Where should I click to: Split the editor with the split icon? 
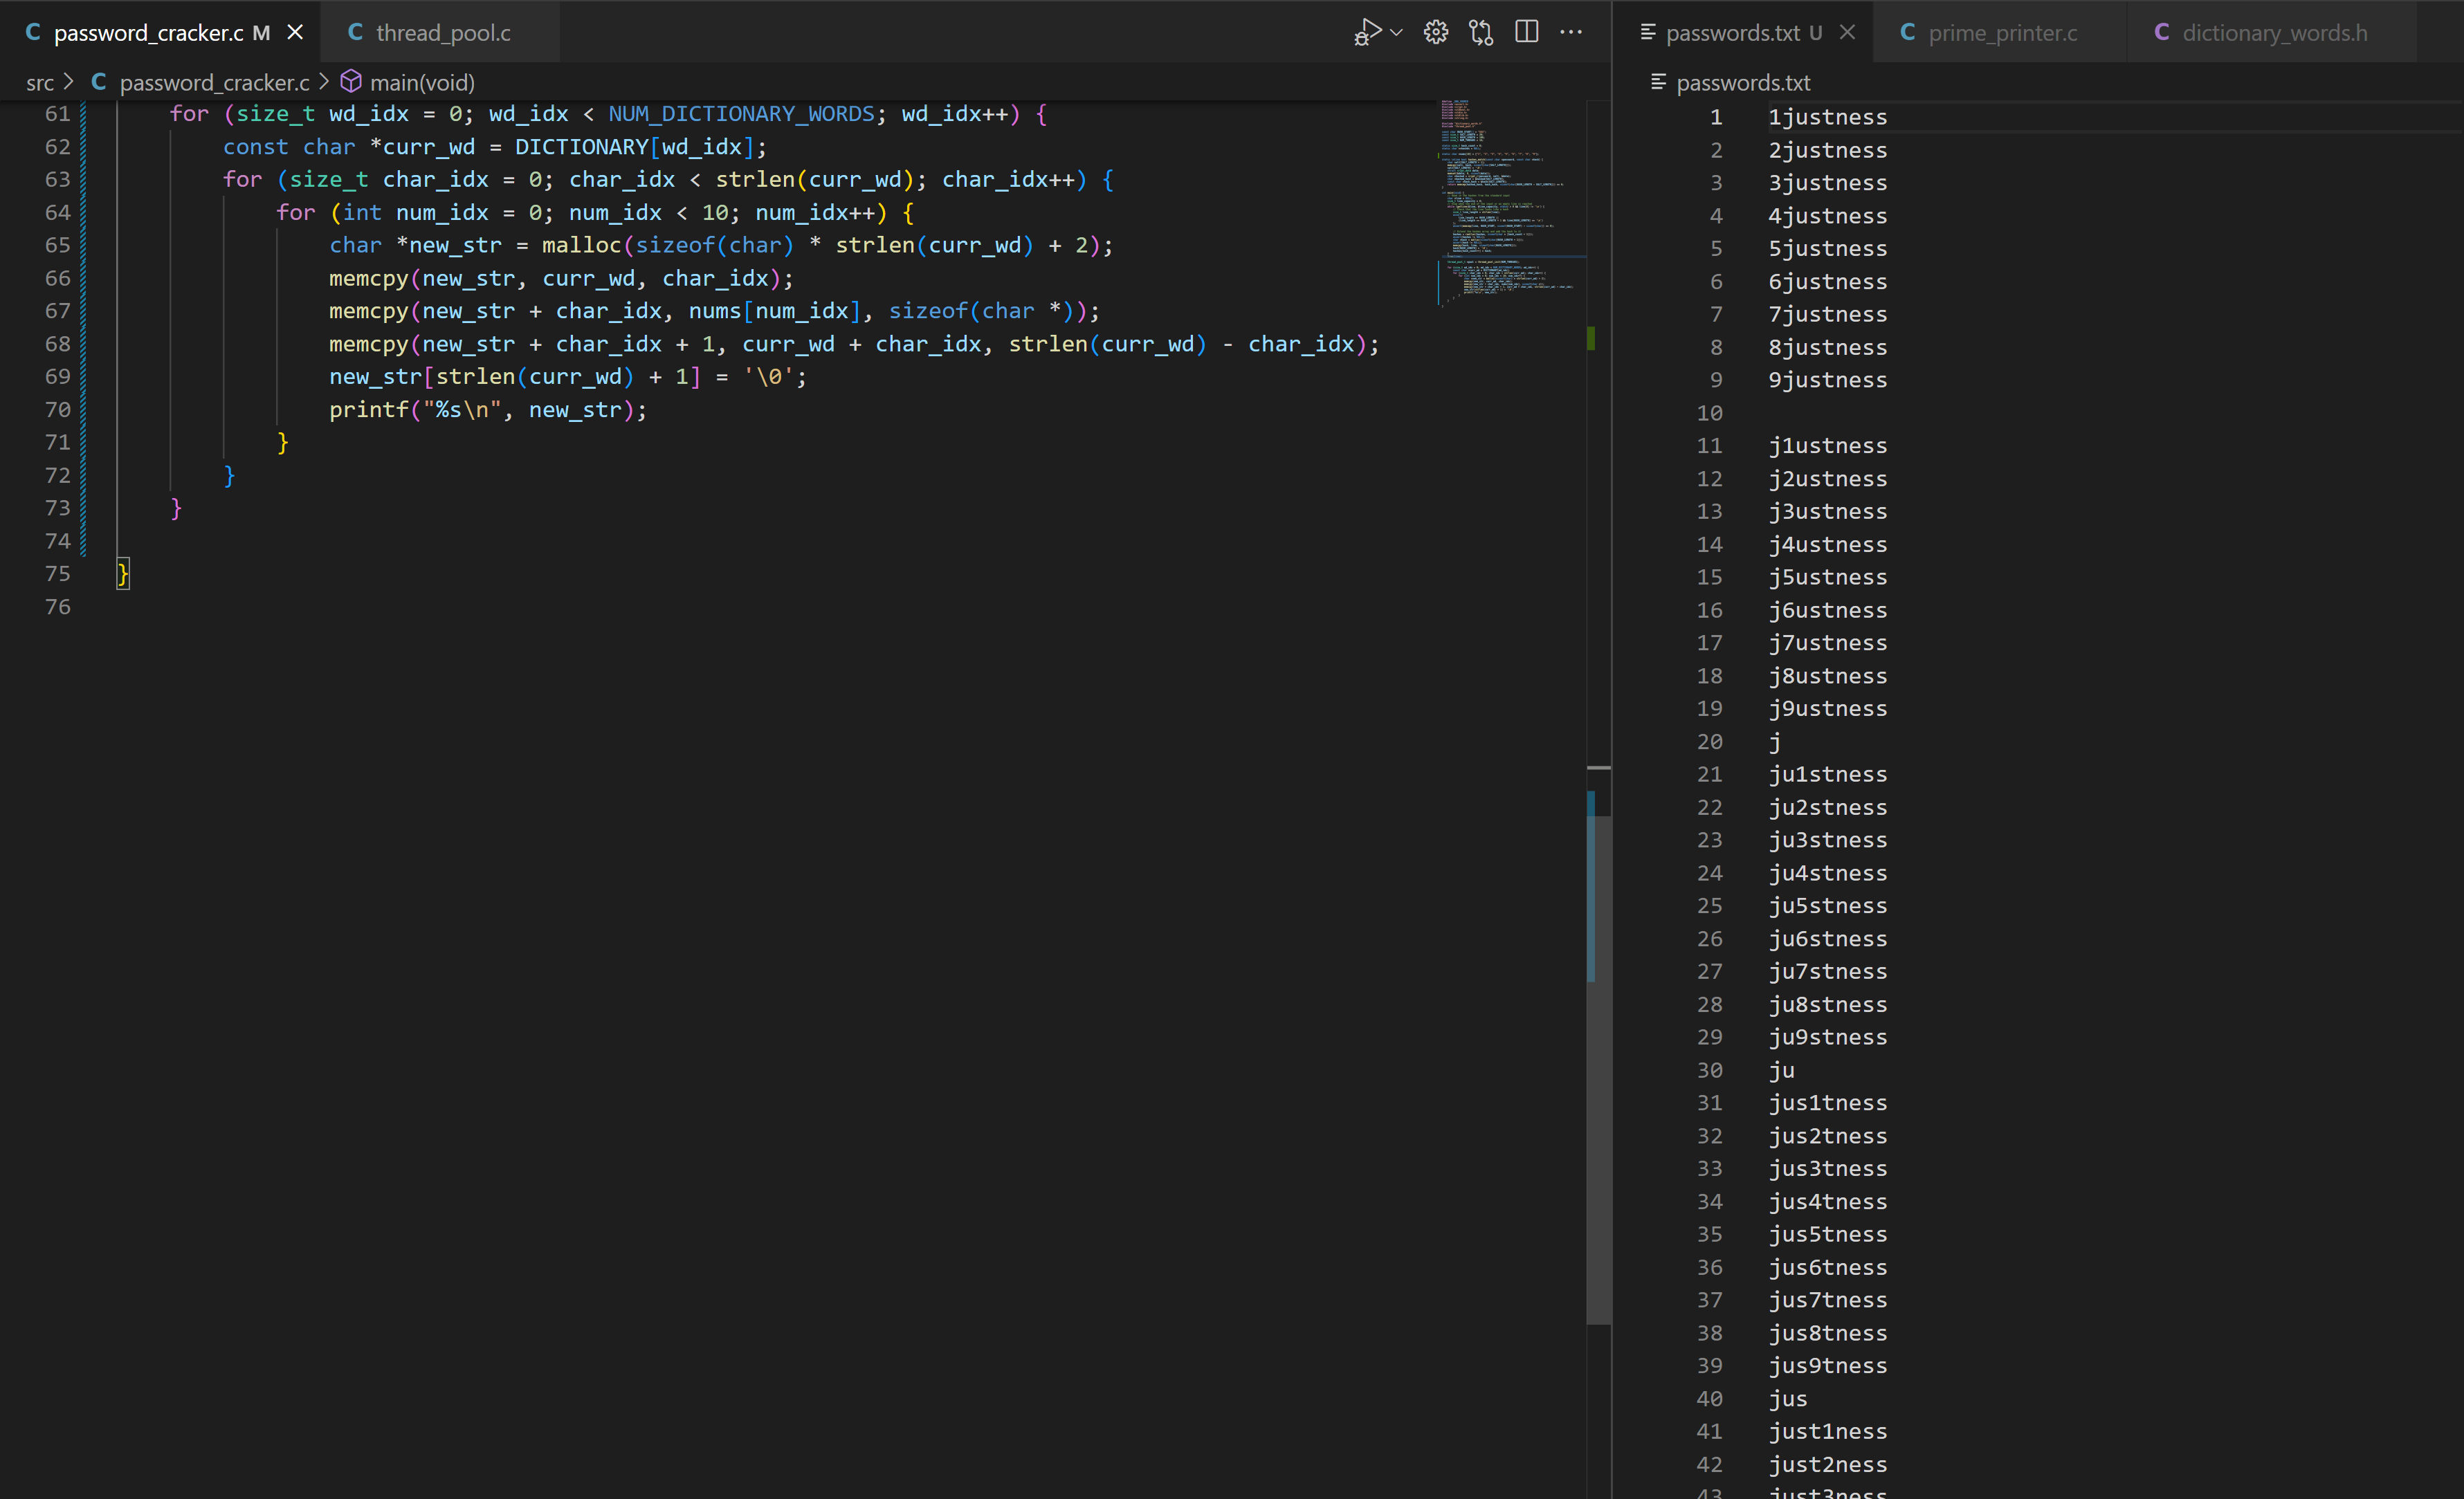pos(1526,32)
